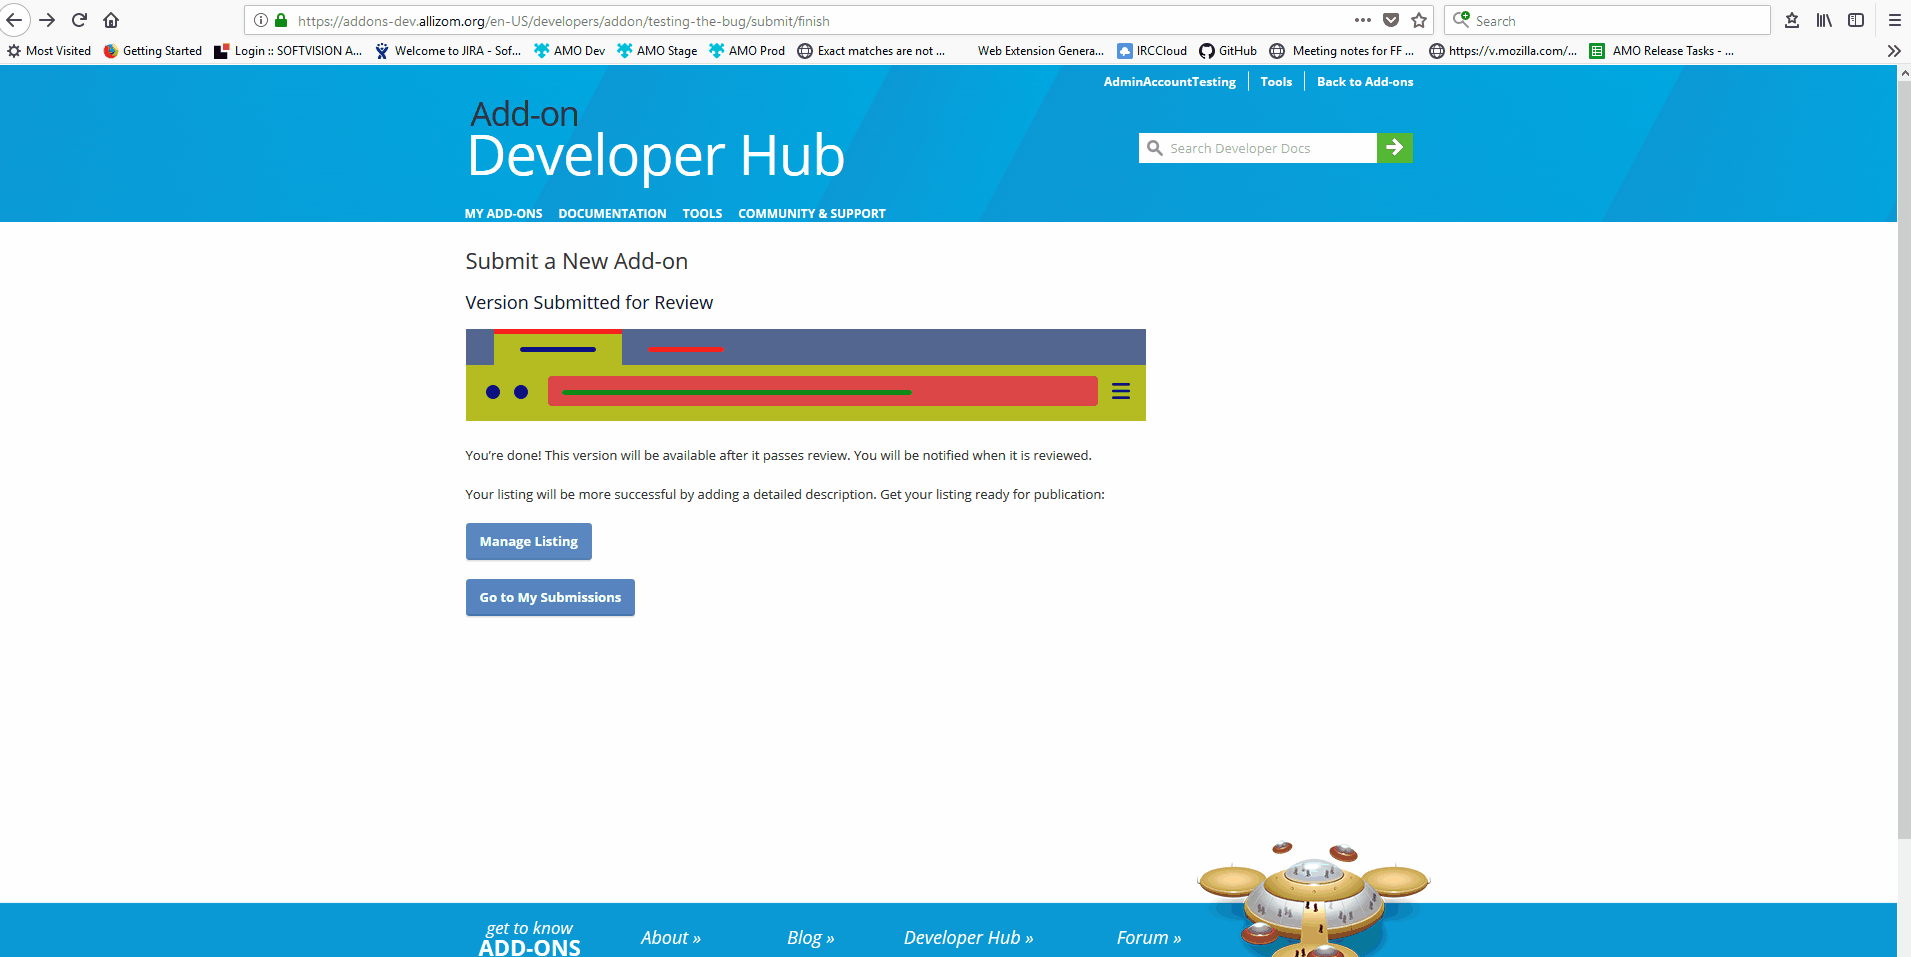Viewport: 1911px width, 957px height.
Task: Click the theme preview banner image
Action: coord(806,375)
